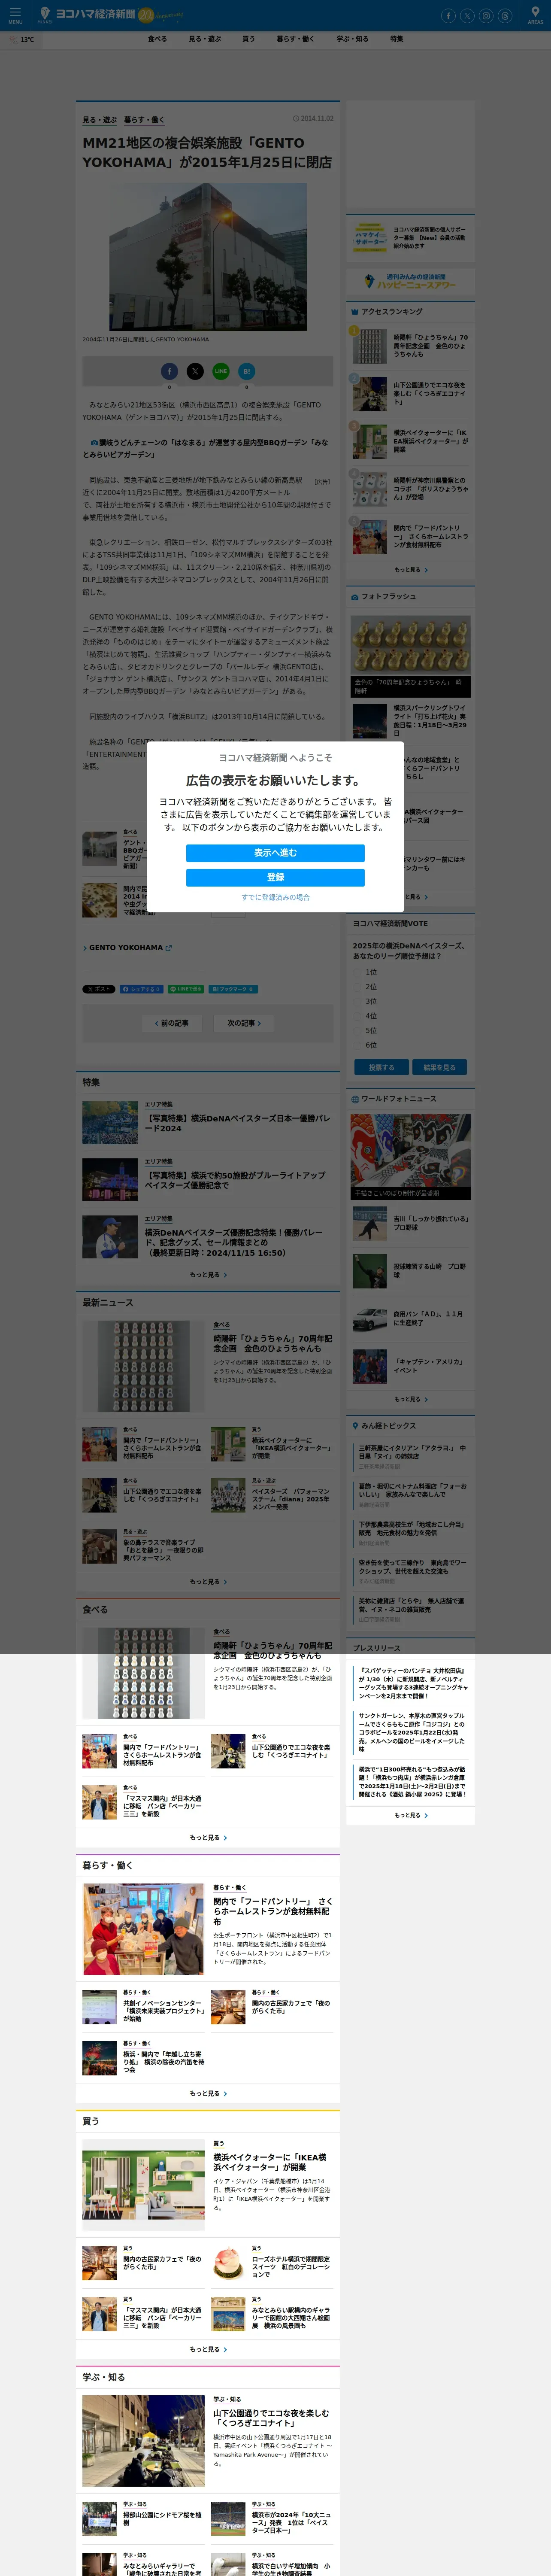Open the Instagram icon in header
The height and width of the screenshot is (2576, 551).
pyautogui.click(x=486, y=16)
